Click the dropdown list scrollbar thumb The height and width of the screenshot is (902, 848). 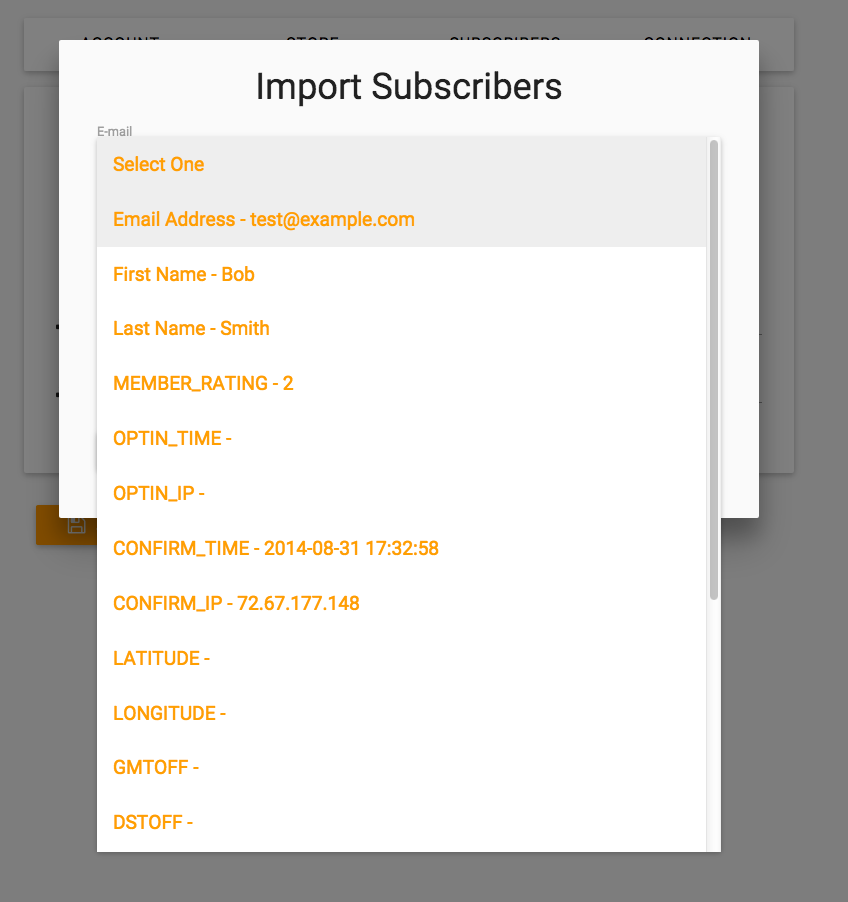pyautogui.click(x=713, y=370)
